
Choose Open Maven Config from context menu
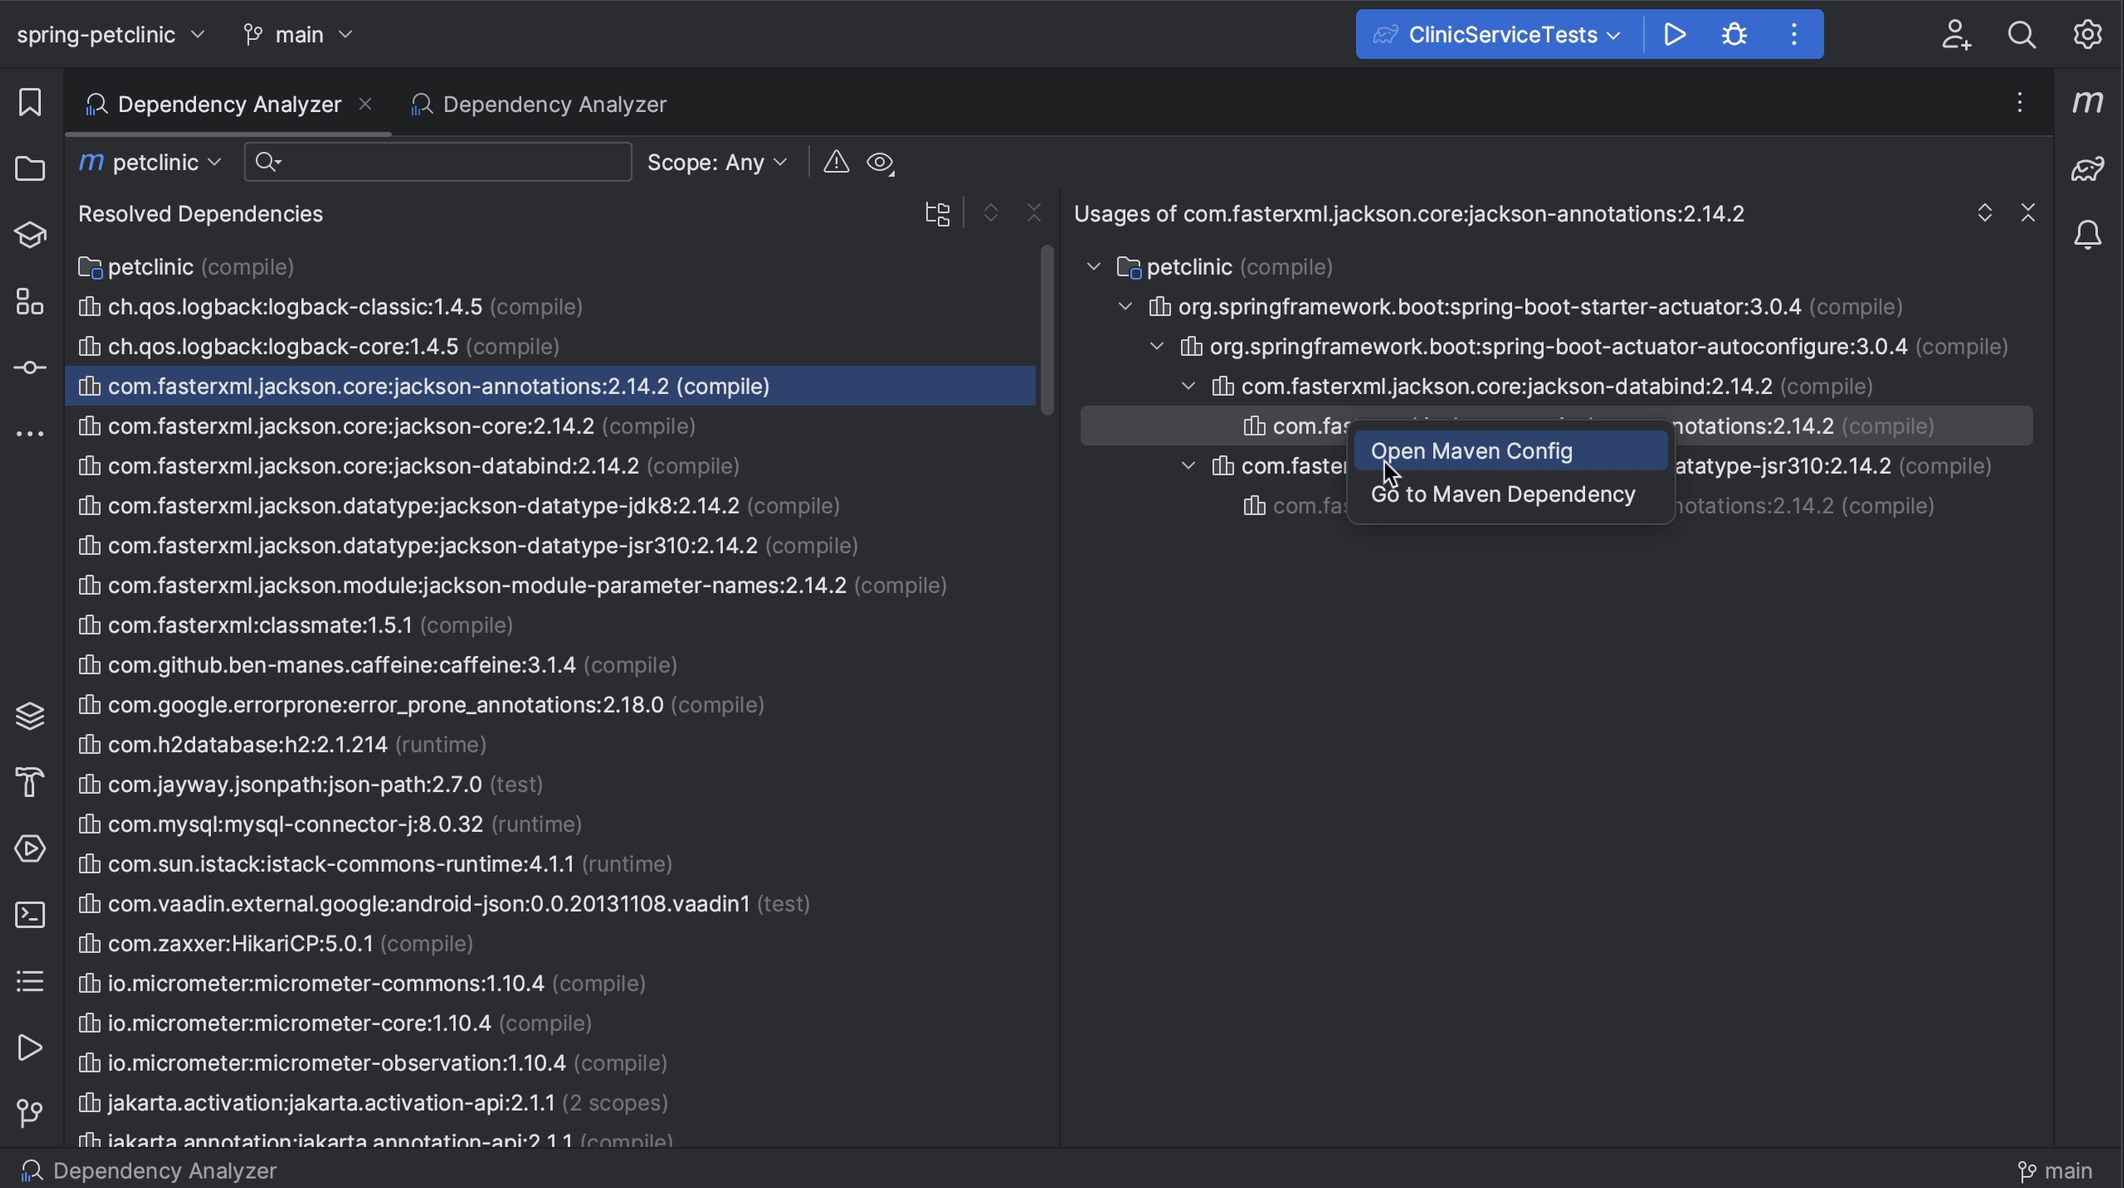tap(1472, 451)
